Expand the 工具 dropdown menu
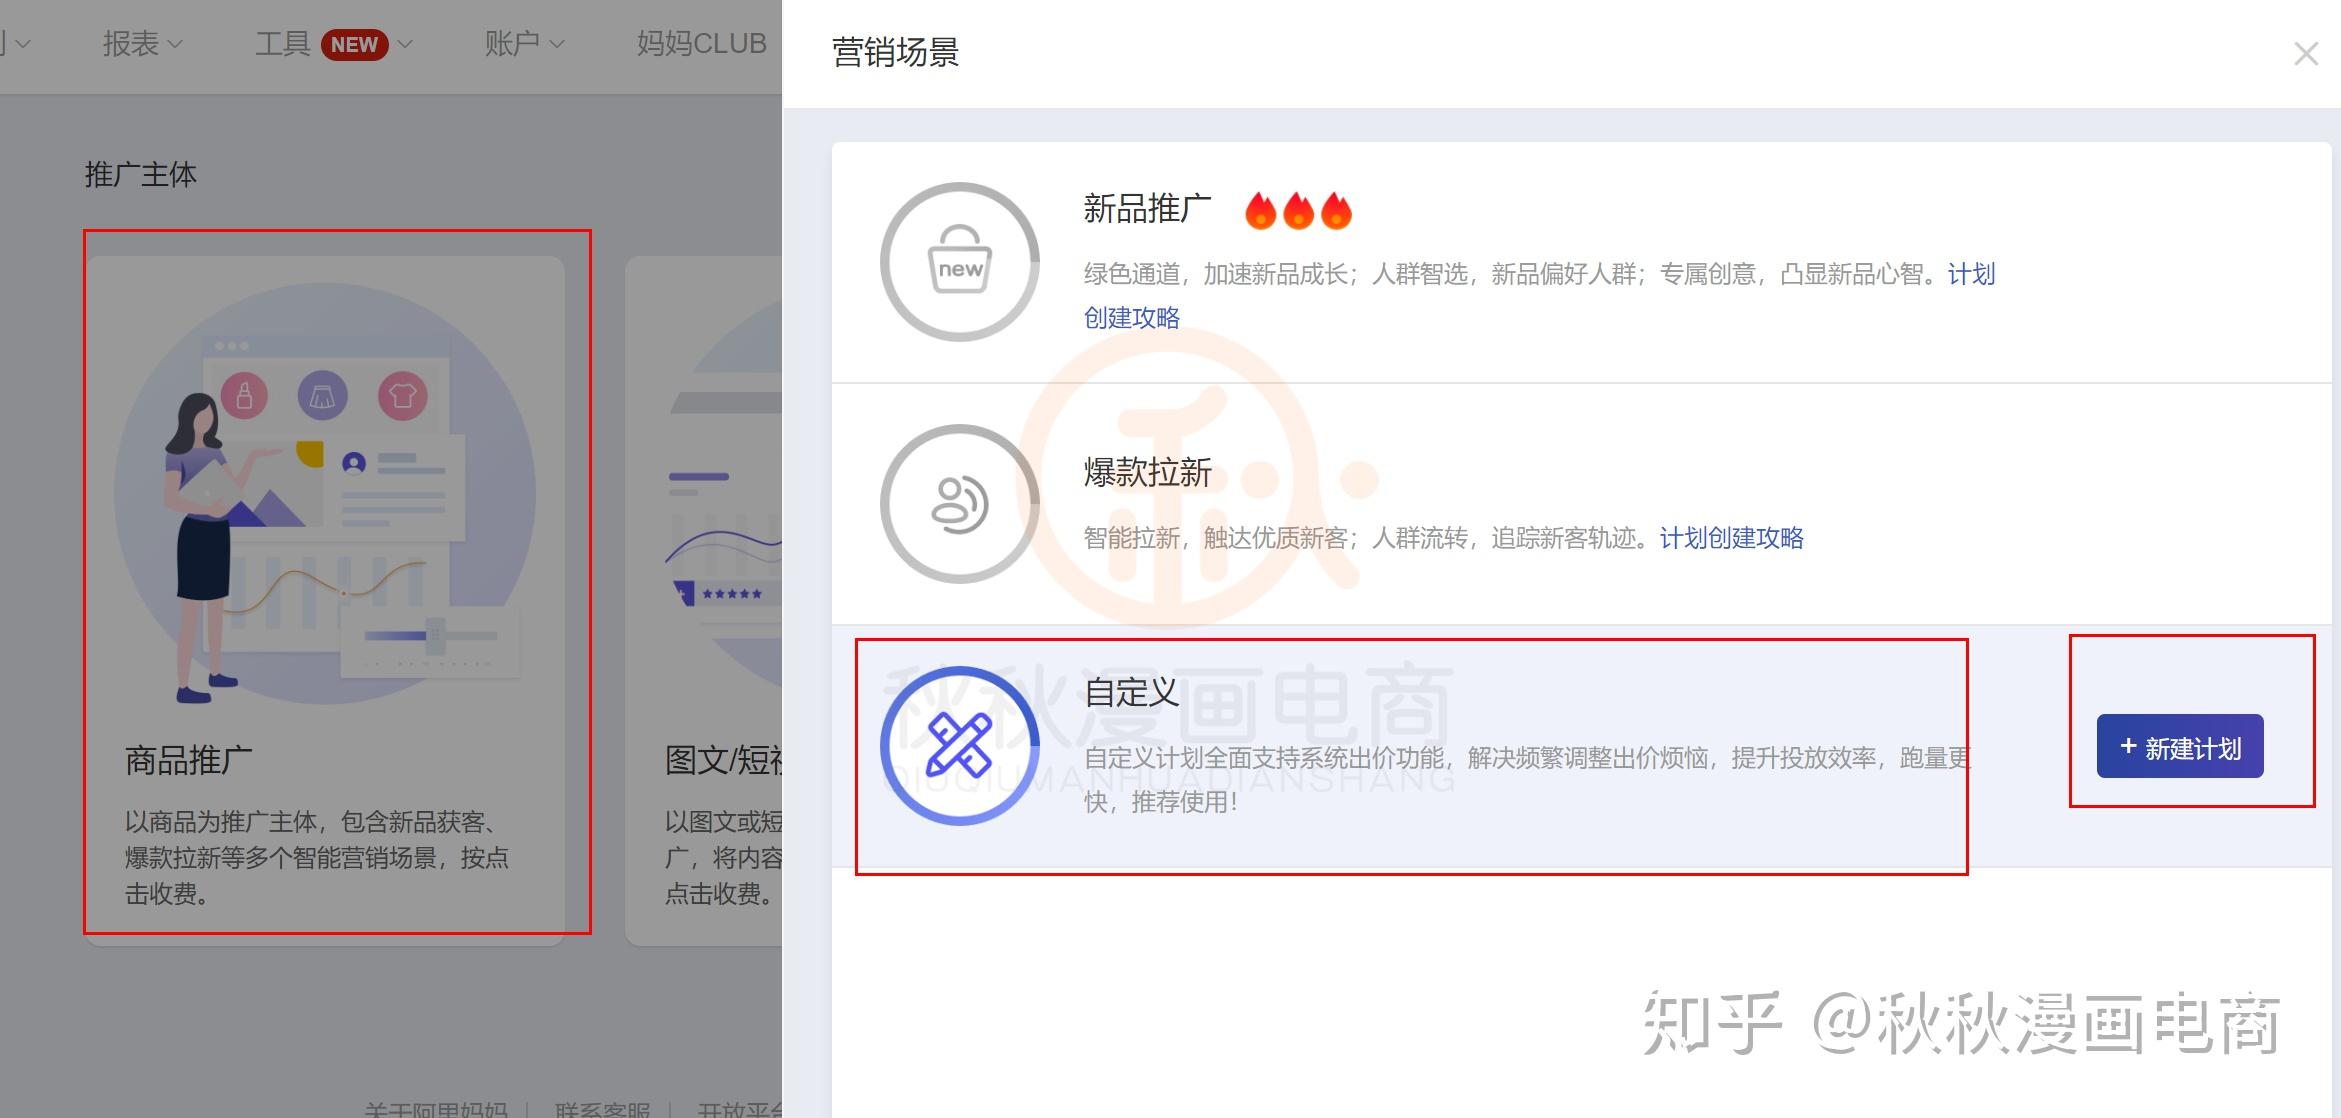Viewport: 2341px width, 1118px height. 334,44
